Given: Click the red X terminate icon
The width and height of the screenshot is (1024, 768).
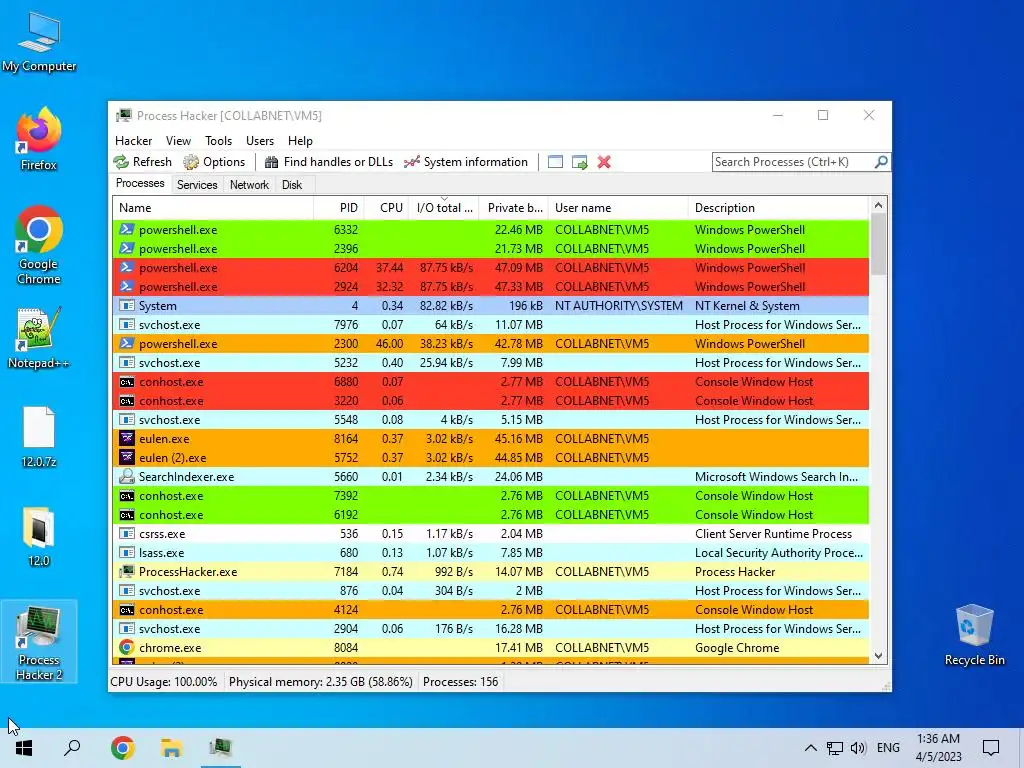Looking at the screenshot, I should tap(604, 162).
